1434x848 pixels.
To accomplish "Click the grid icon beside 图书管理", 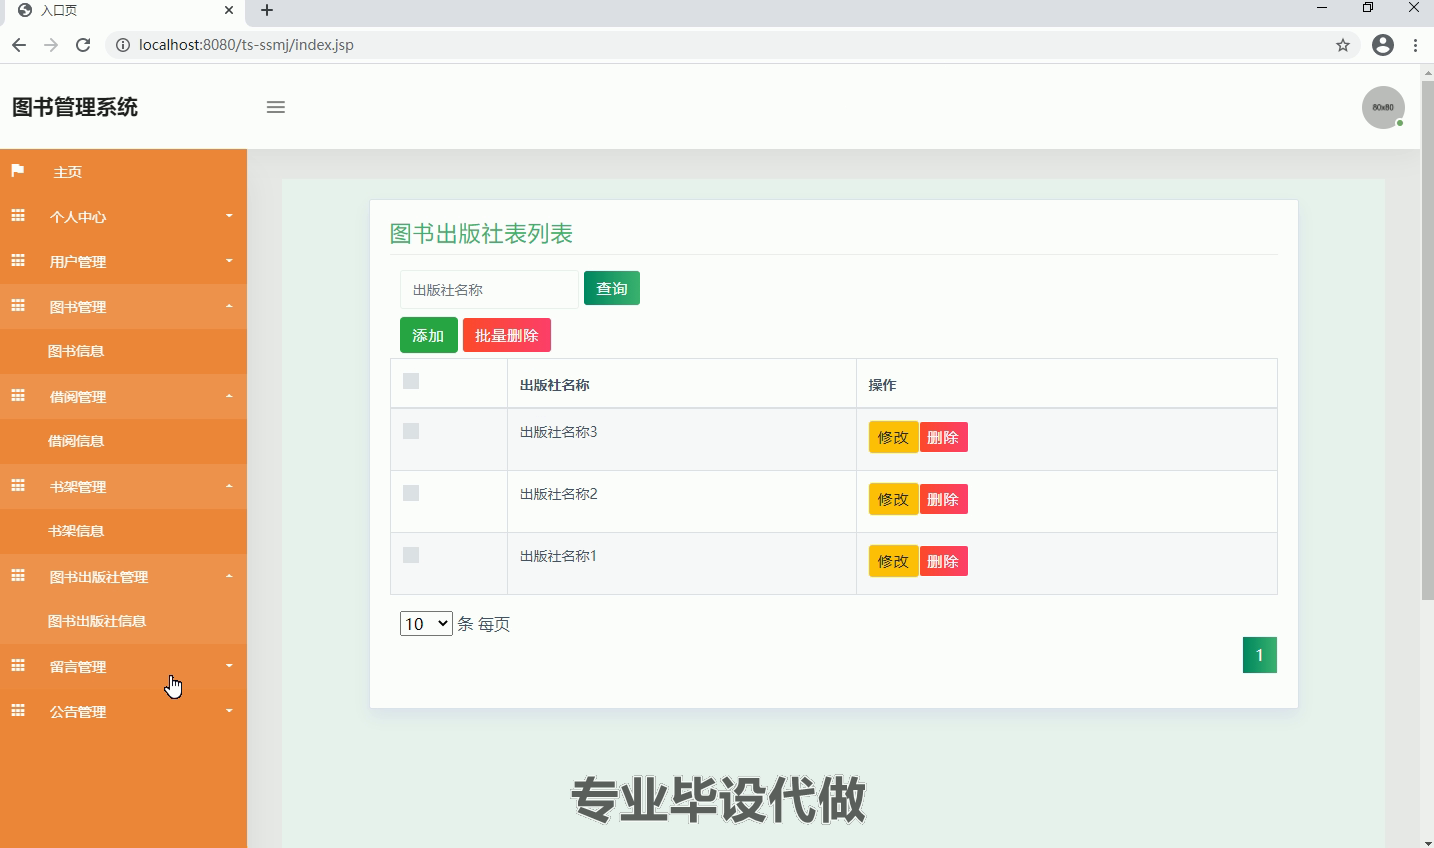I will point(17,306).
